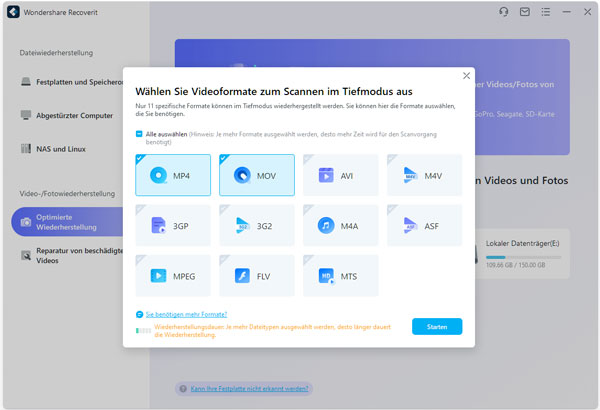Click the NAS server icon in sidebar
The width and height of the screenshot is (600, 410).
pyautogui.click(x=26, y=149)
